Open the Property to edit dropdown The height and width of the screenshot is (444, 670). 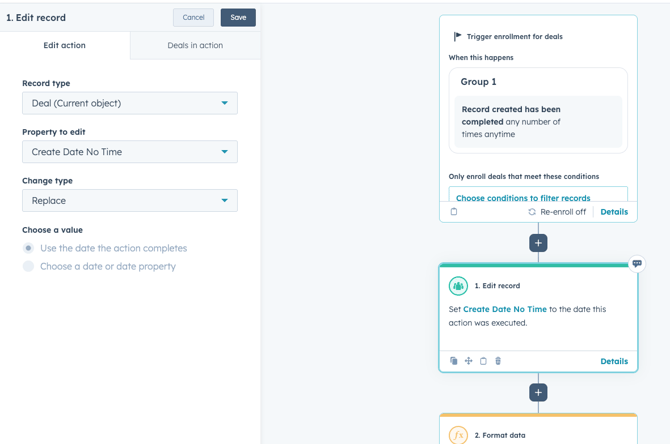[x=130, y=152]
